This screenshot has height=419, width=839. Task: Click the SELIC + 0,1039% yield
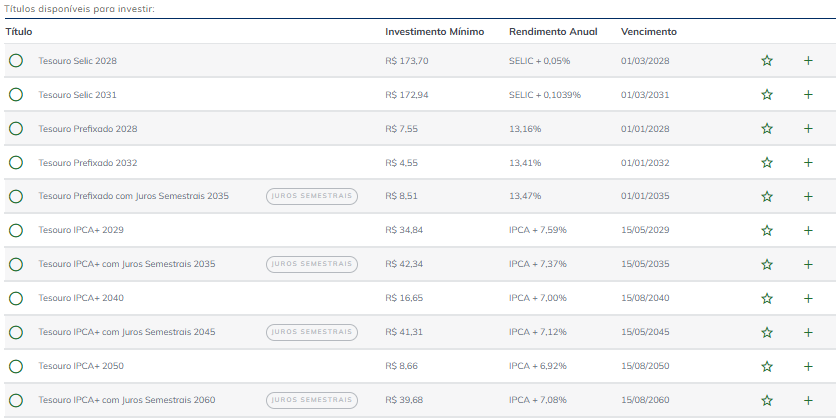click(x=545, y=95)
